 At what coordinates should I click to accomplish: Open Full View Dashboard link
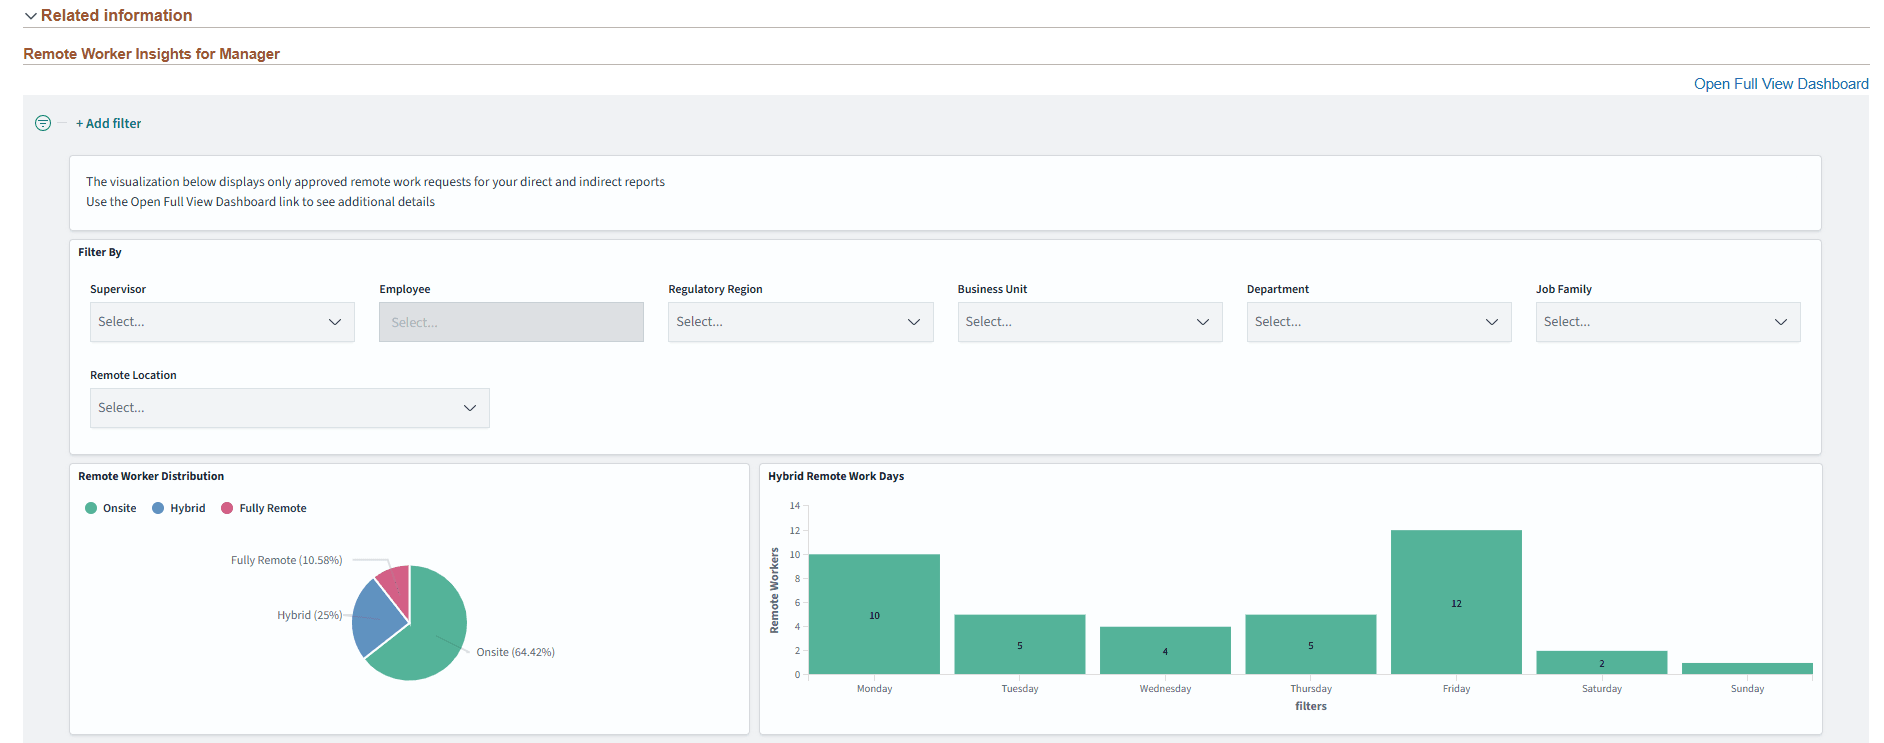pyautogui.click(x=1781, y=84)
